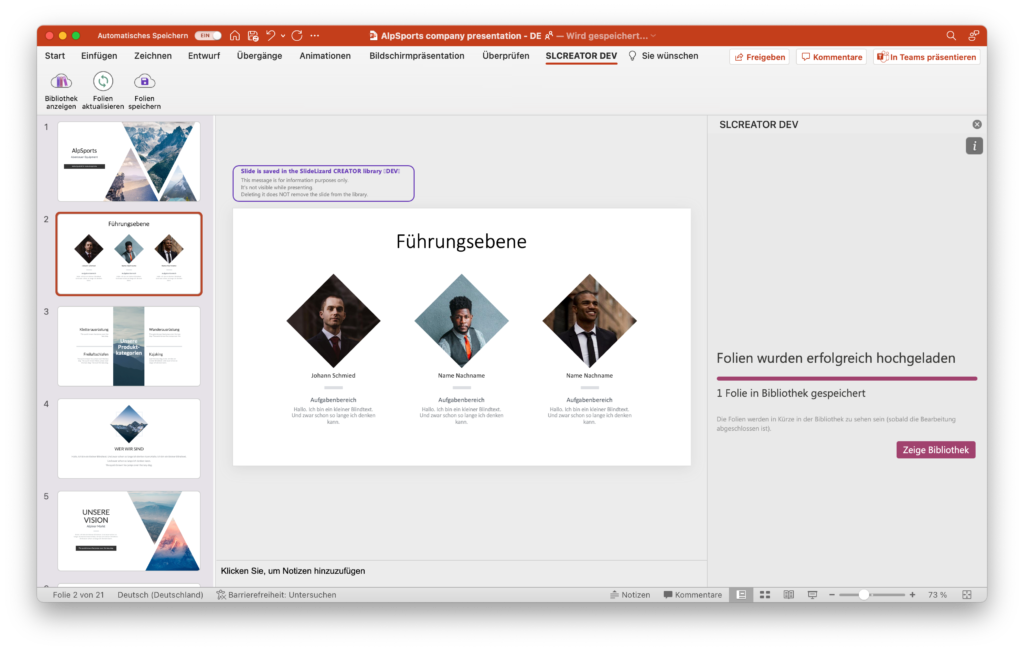Viewport: 1024px width, 651px height.
Task: Switch to reading view icon
Action: [789, 595]
